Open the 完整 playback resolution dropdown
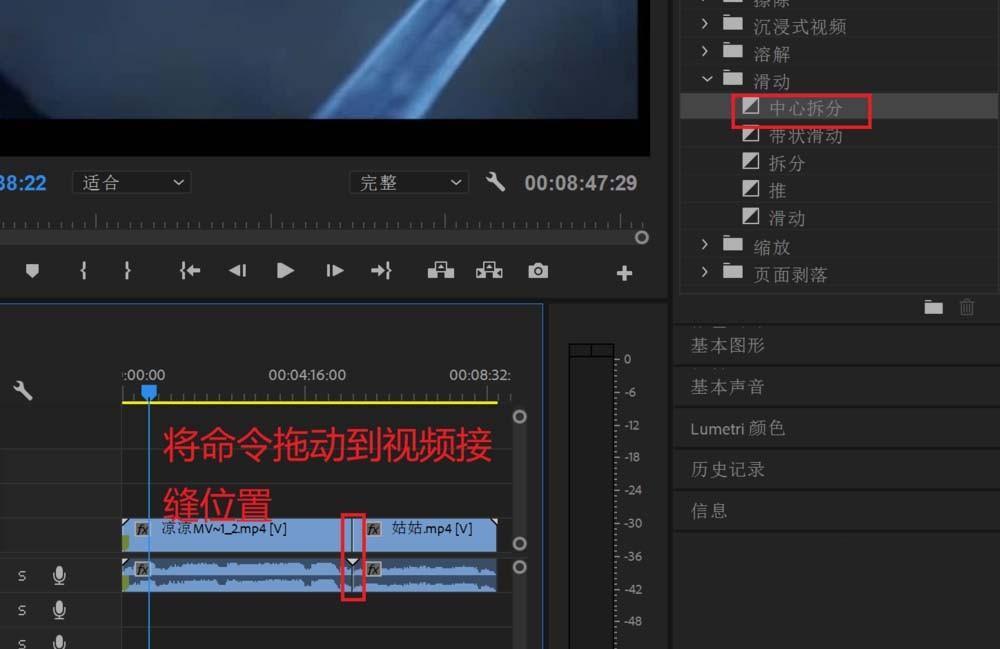 [408, 182]
